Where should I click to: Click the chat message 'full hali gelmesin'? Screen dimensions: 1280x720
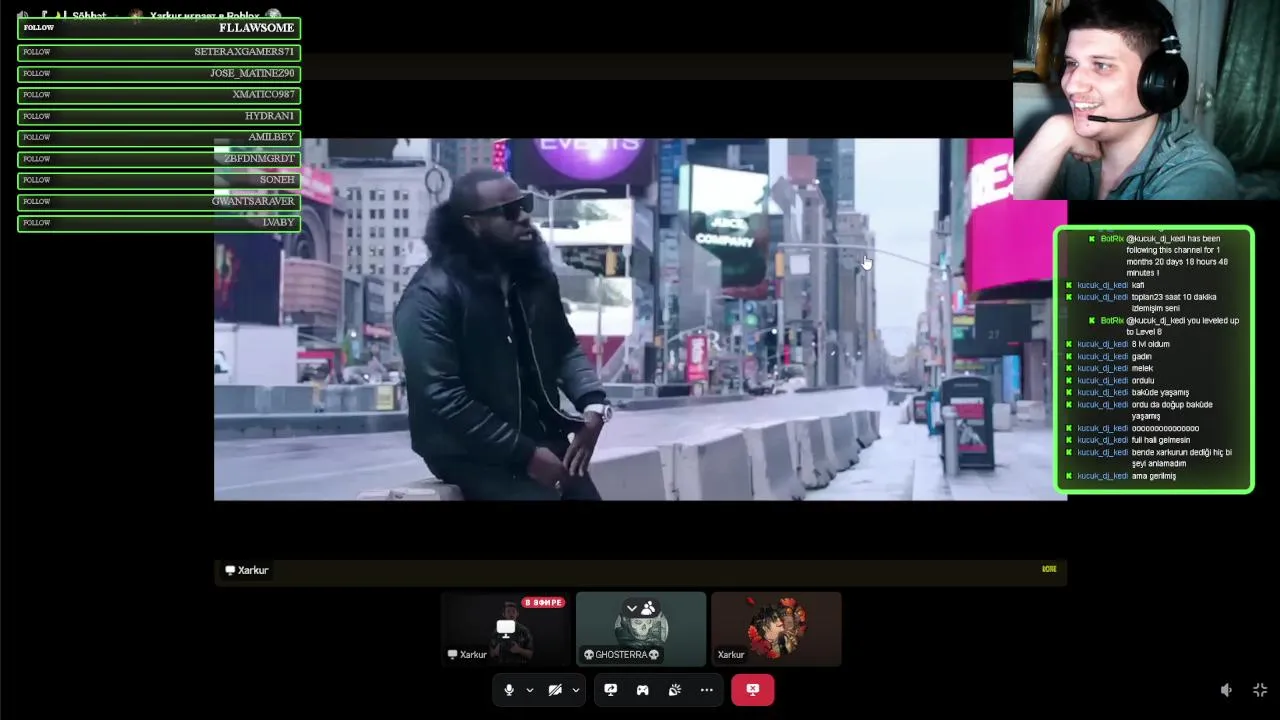point(1161,440)
